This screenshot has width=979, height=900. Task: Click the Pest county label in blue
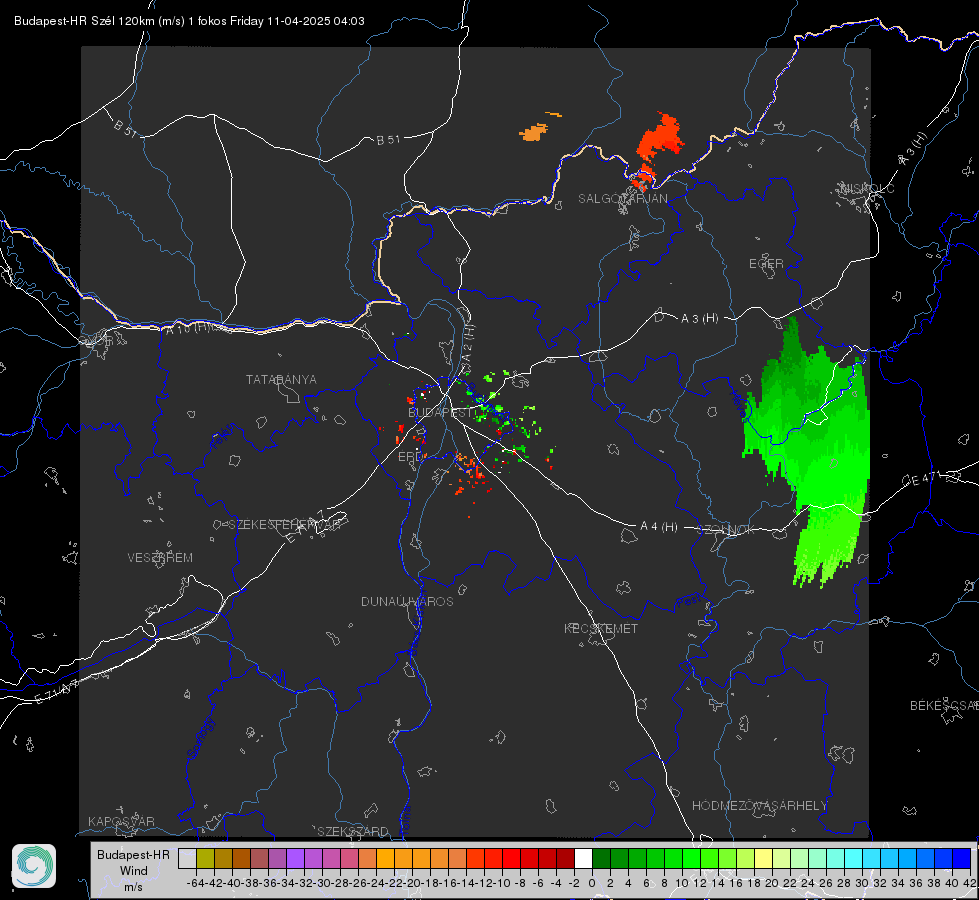tap(687, 603)
